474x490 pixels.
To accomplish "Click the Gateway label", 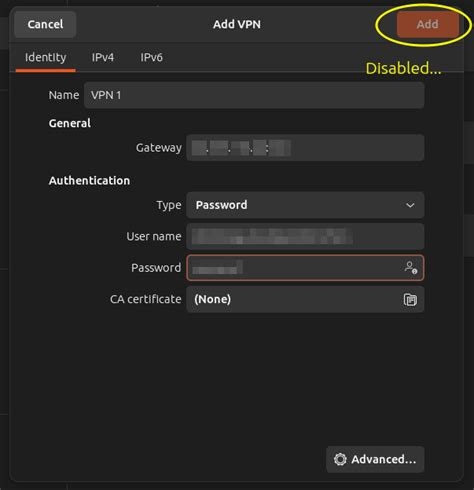I will (x=159, y=148).
